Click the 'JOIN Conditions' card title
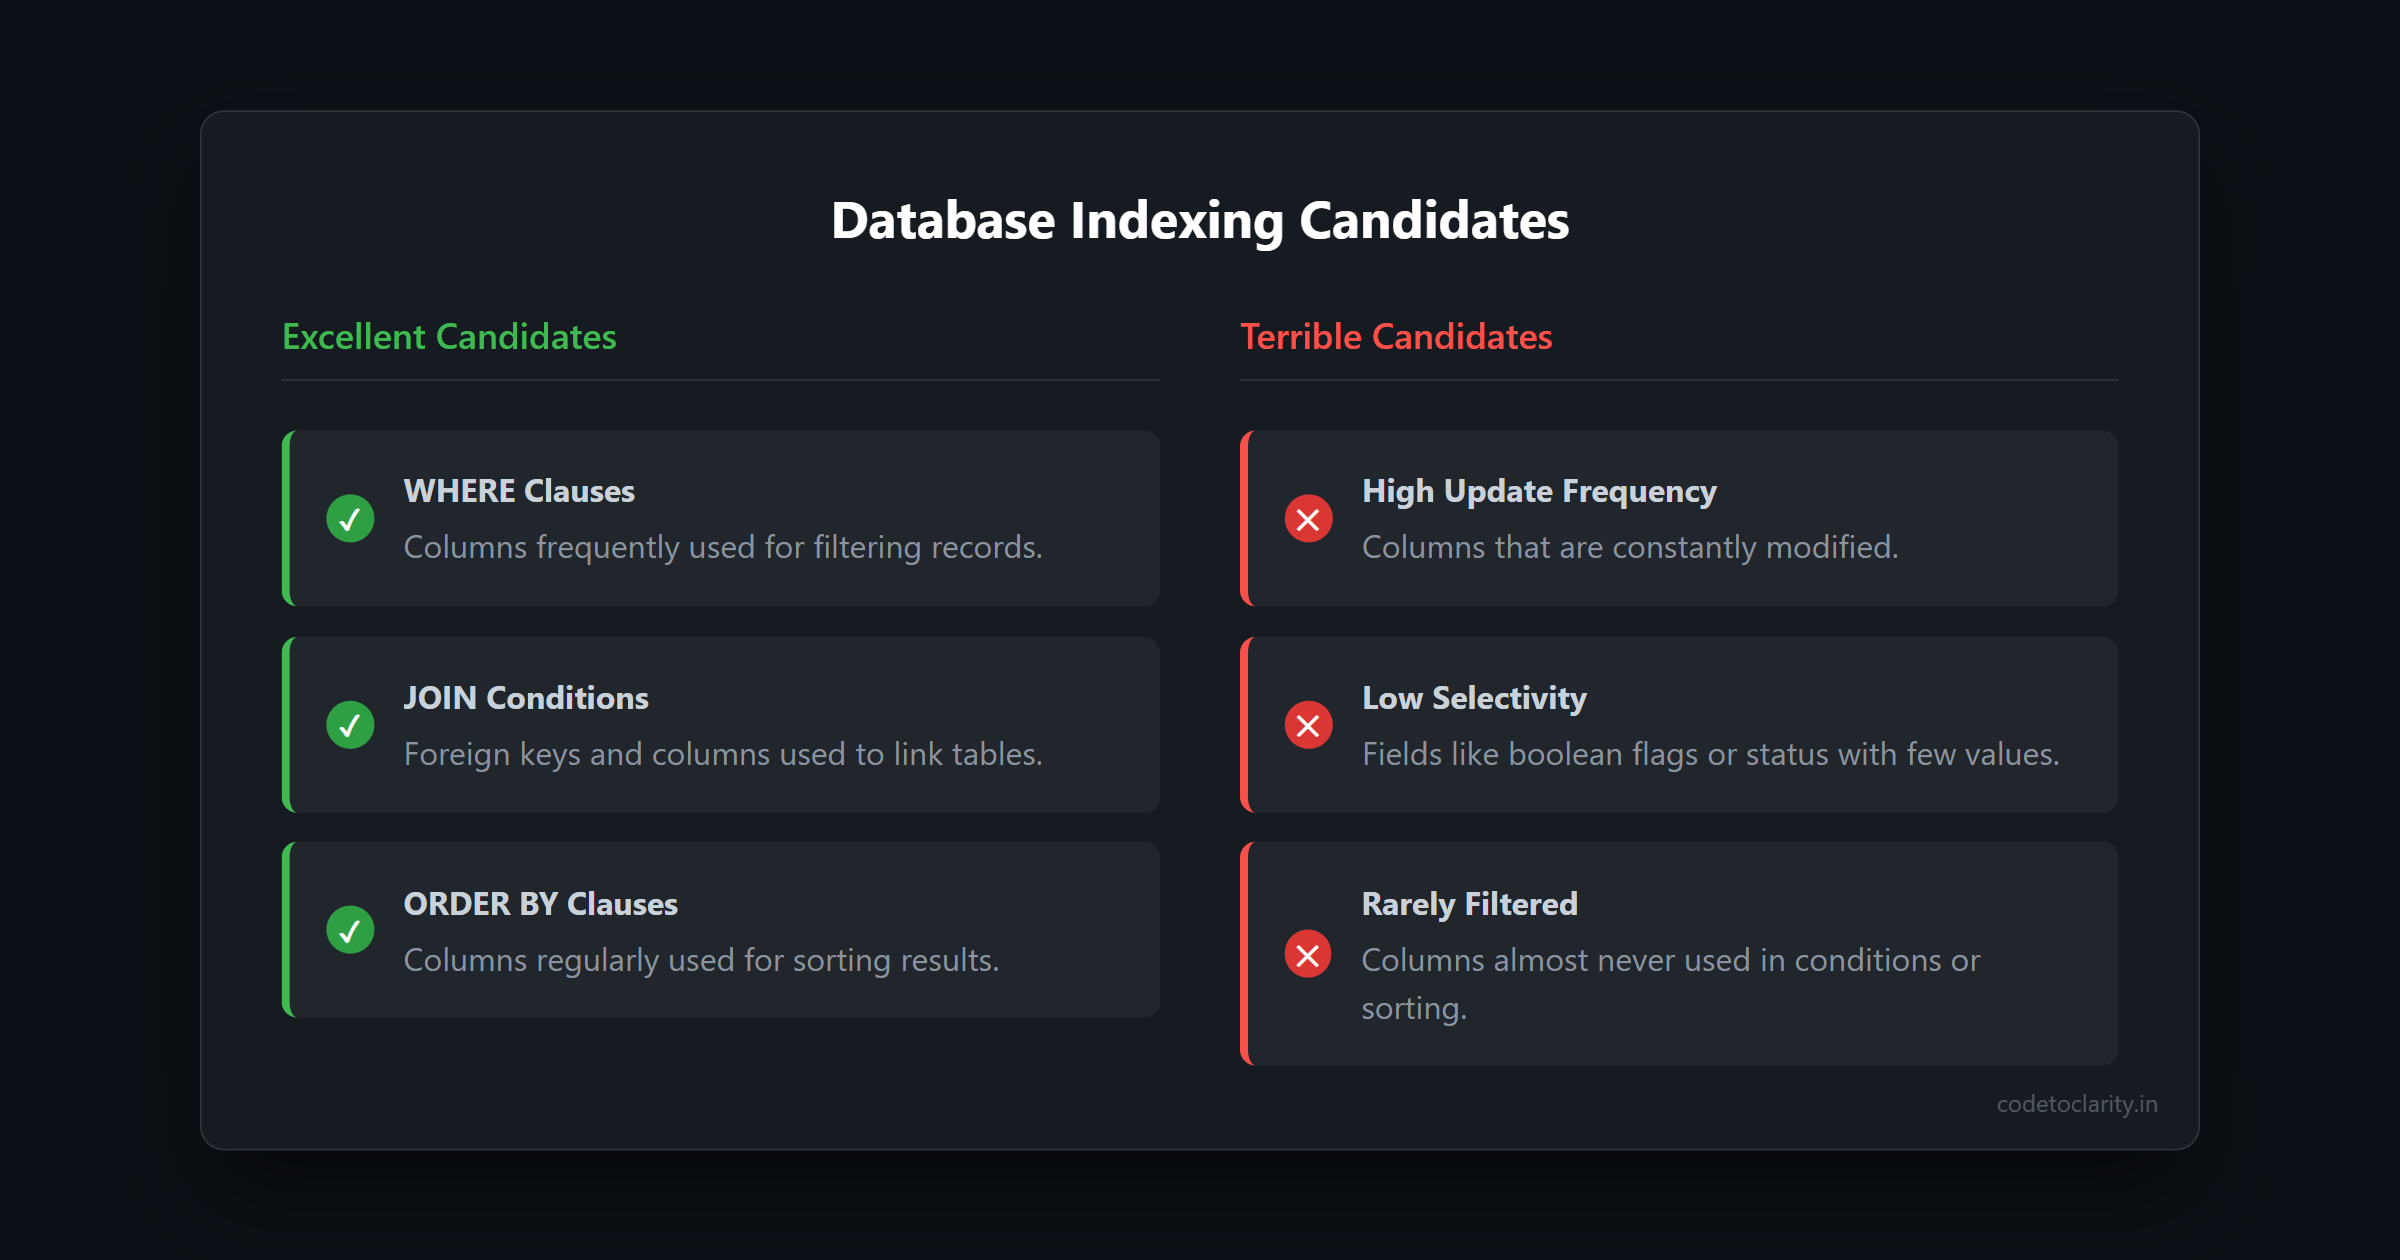 coord(526,698)
